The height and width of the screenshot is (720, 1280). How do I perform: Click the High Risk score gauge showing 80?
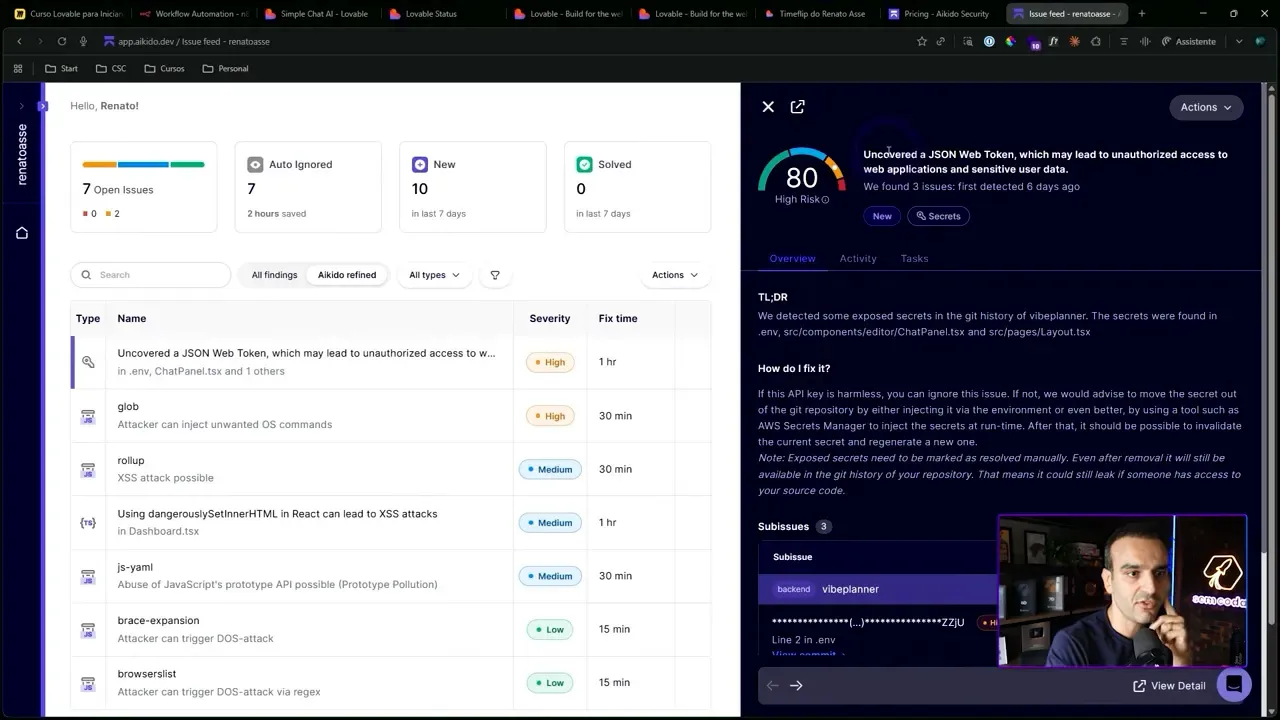tap(801, 178)
